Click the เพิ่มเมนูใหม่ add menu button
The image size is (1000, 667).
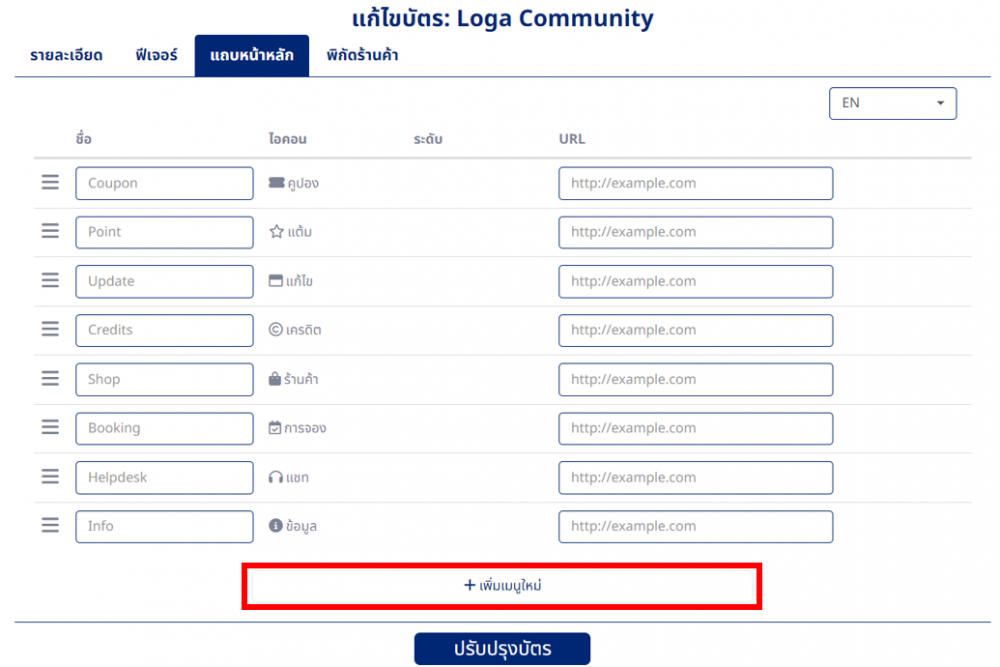(x=500, y=585)
